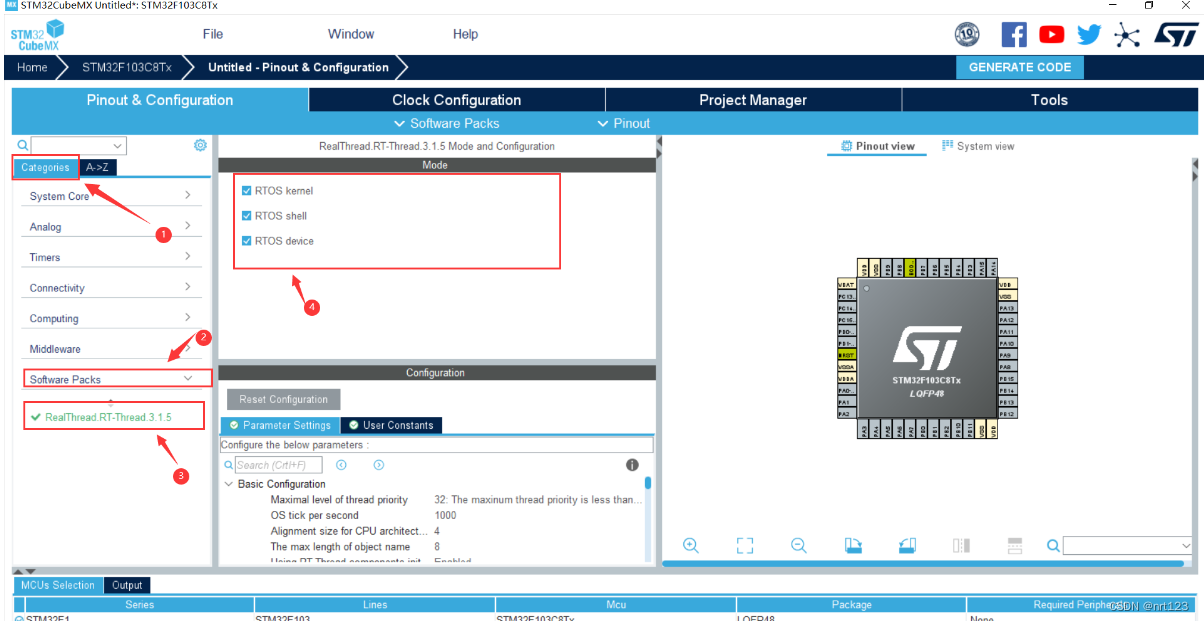This screenshot has width=1204, height=621.
Task: Toggle the vertical split view icon
Action: click(x=961, y=545)
